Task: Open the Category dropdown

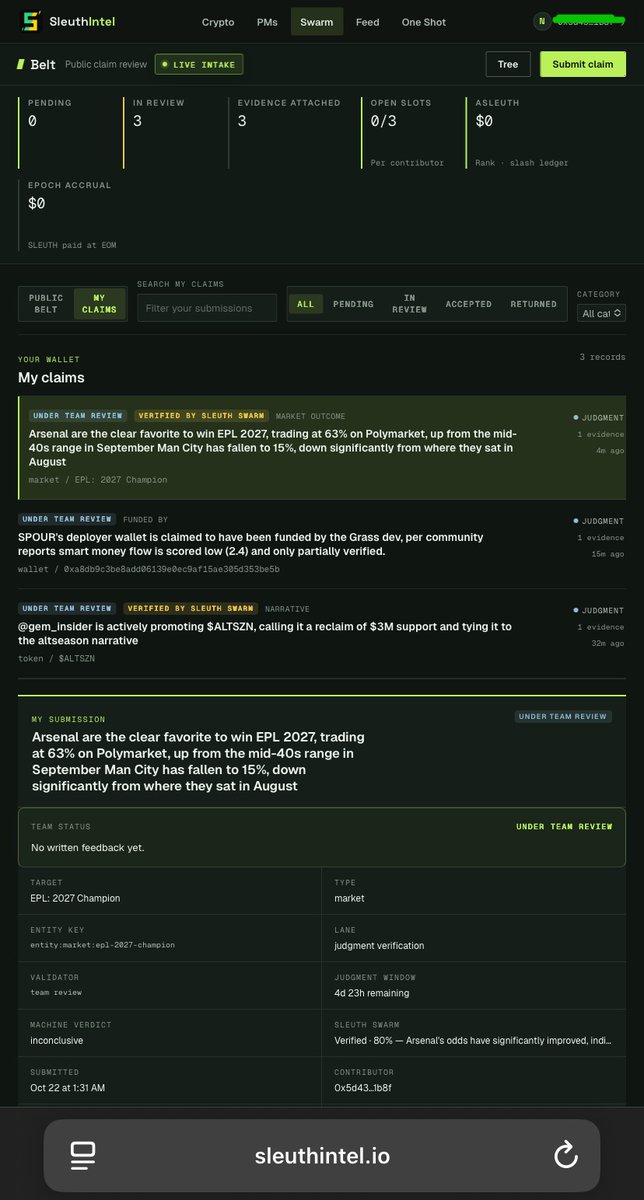Action: coord(602,313)
